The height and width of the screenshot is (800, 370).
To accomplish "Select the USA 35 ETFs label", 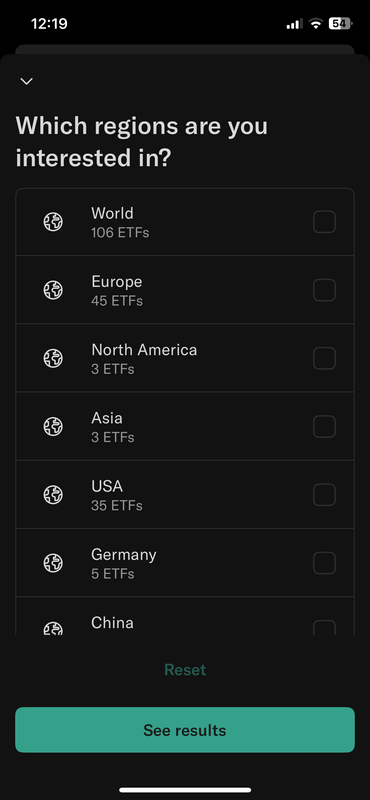I will pos(116,495).
